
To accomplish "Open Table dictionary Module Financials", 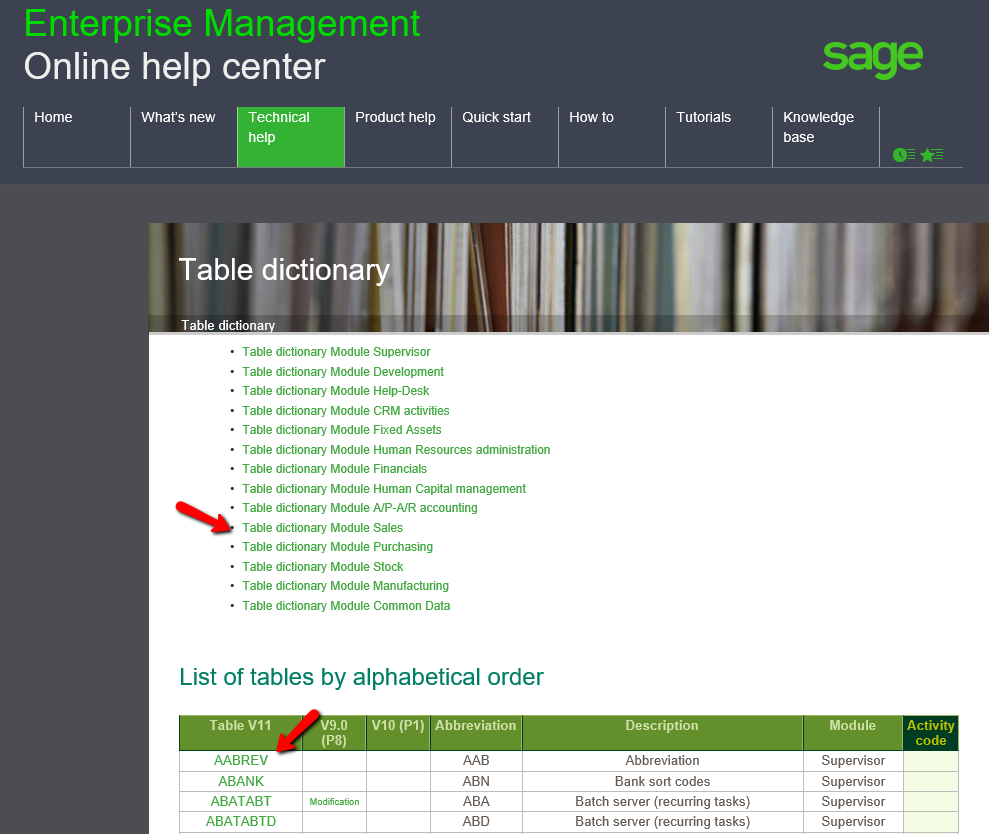I will point(334,469).
